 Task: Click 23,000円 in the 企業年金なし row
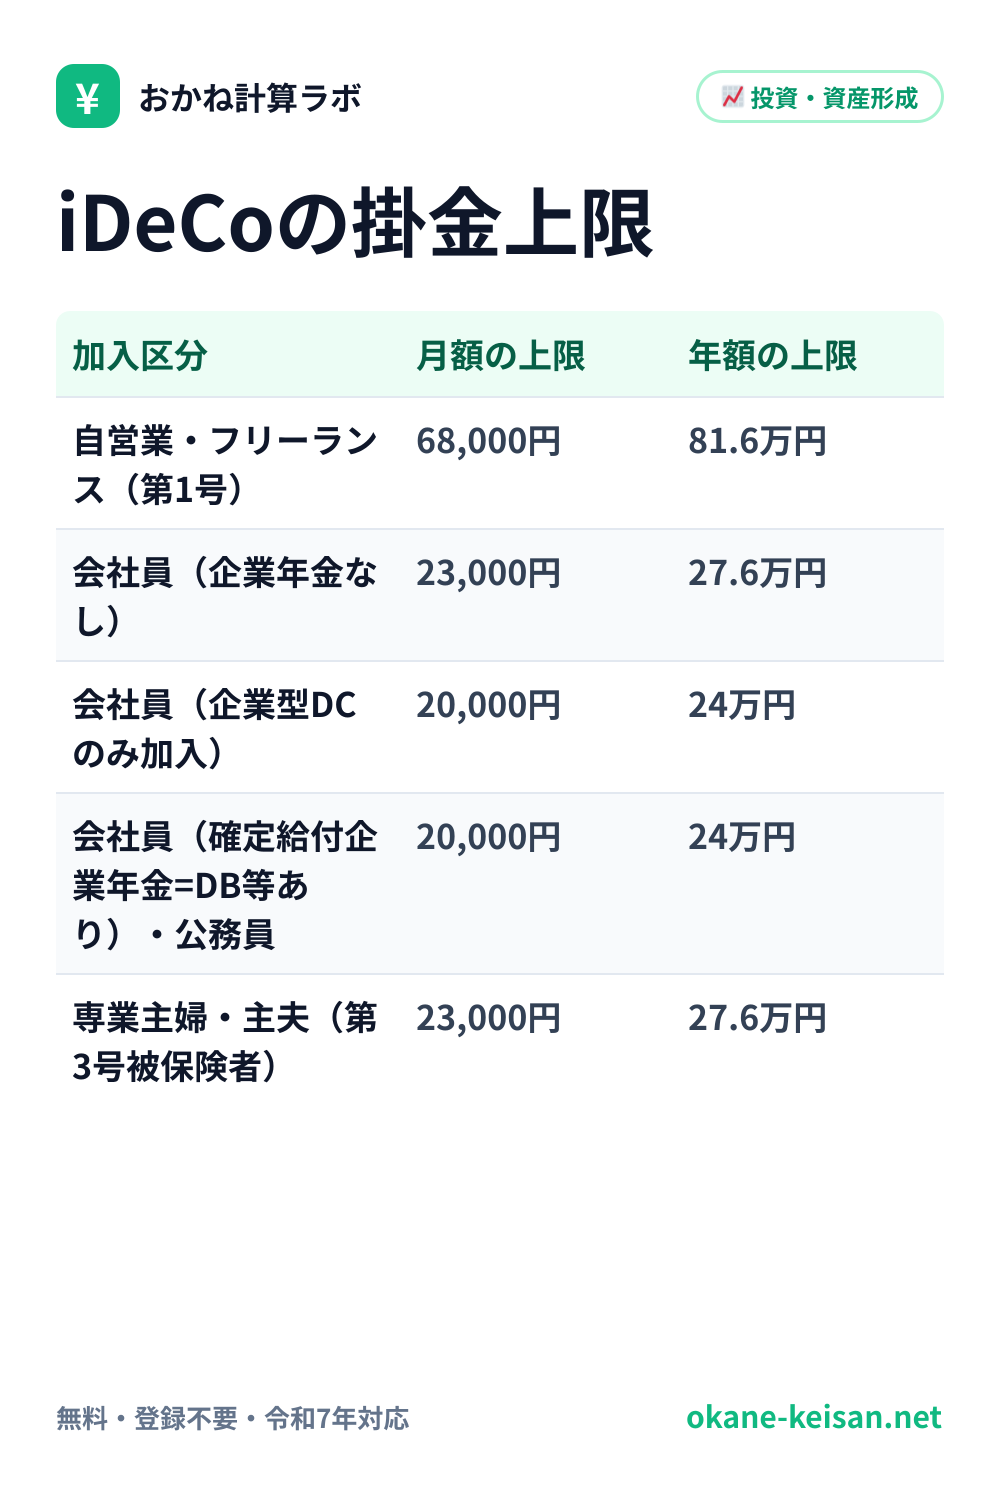click(x=489, y=573)
